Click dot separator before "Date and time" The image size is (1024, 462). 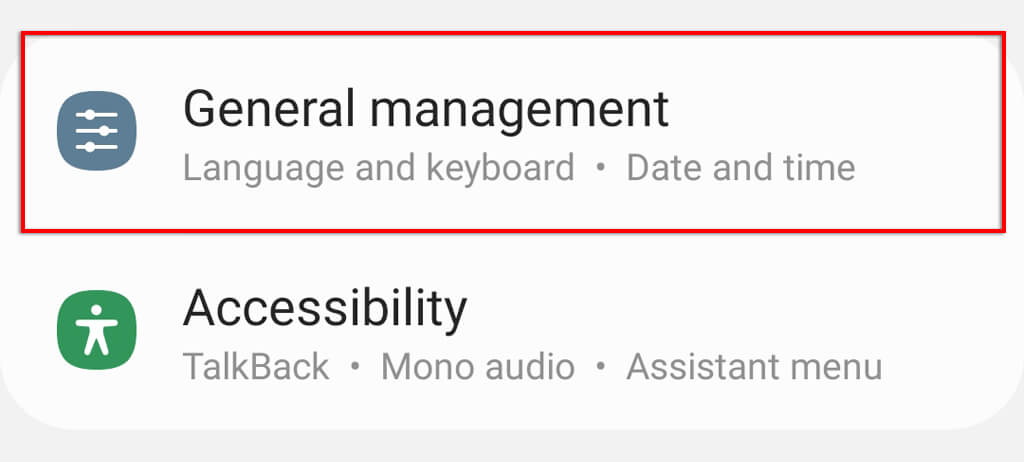pos(601,167)
